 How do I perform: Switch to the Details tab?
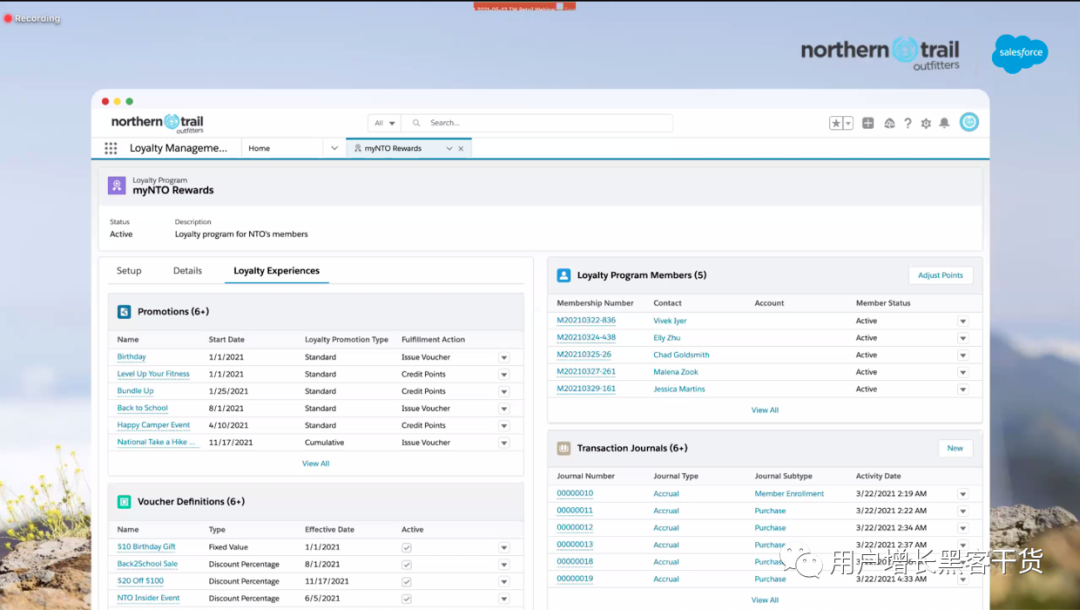[187, 271]
